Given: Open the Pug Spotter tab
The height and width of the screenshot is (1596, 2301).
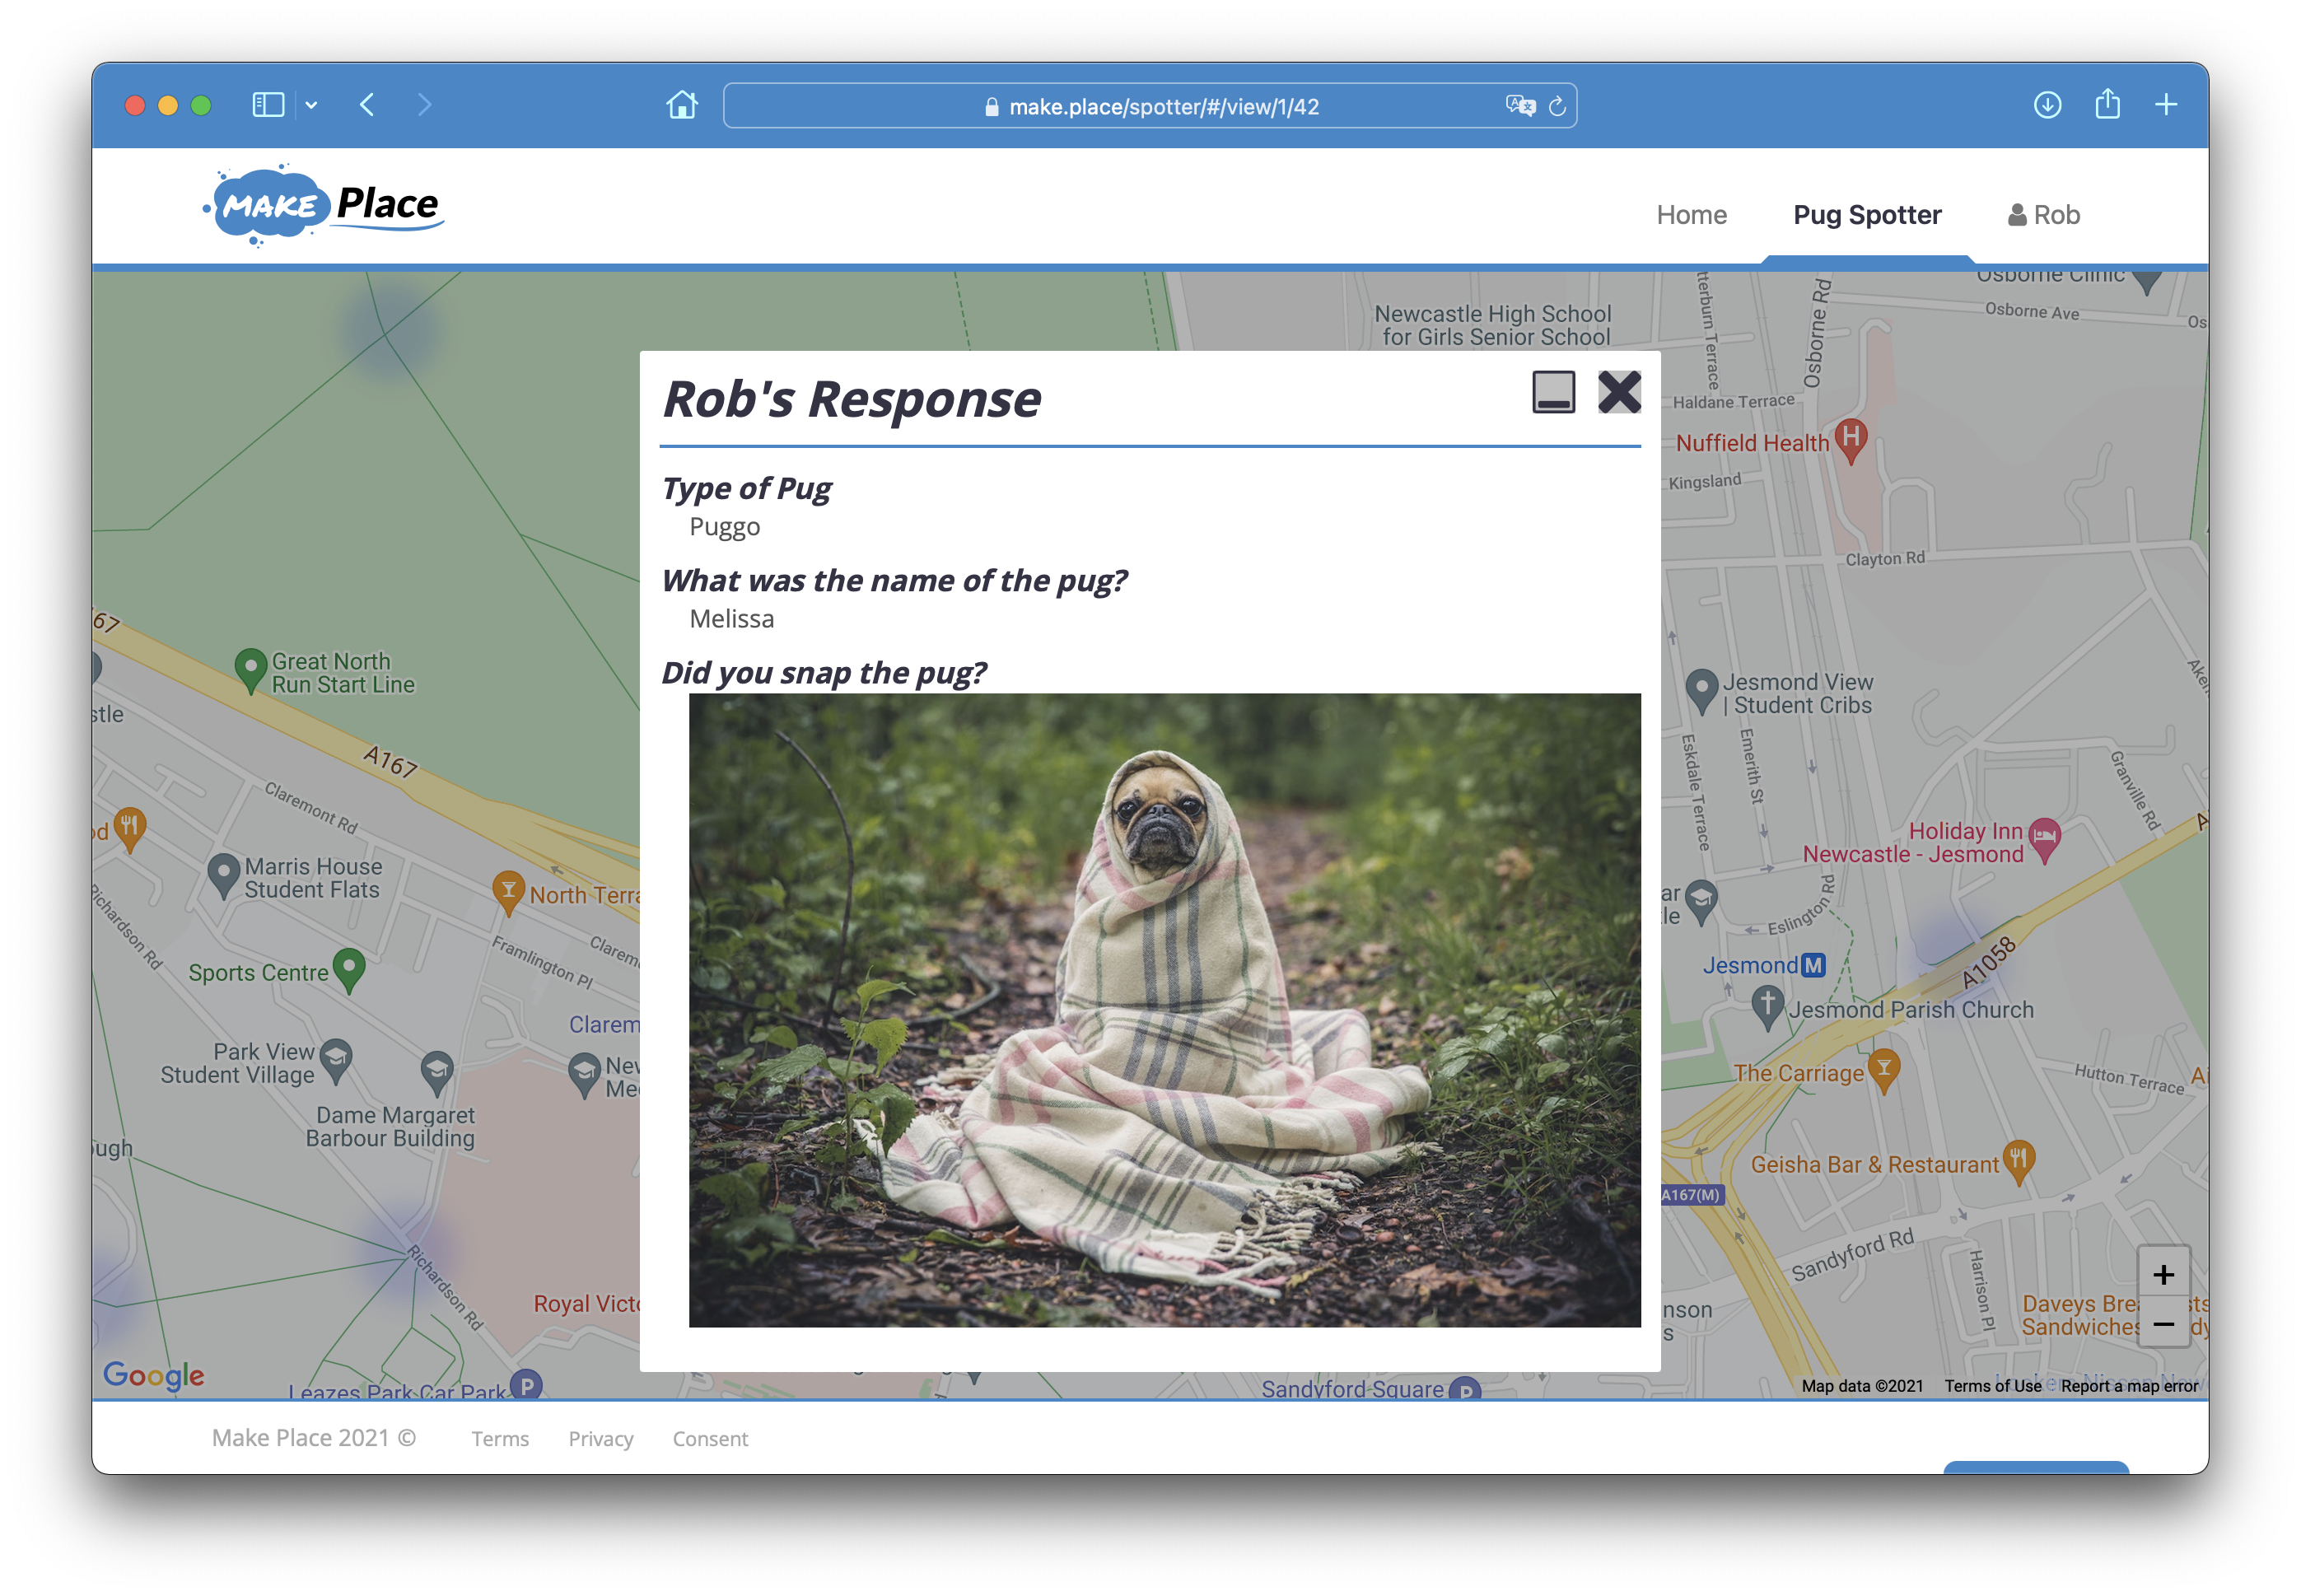Looking at the screenshot, I should coord(1866,215).
